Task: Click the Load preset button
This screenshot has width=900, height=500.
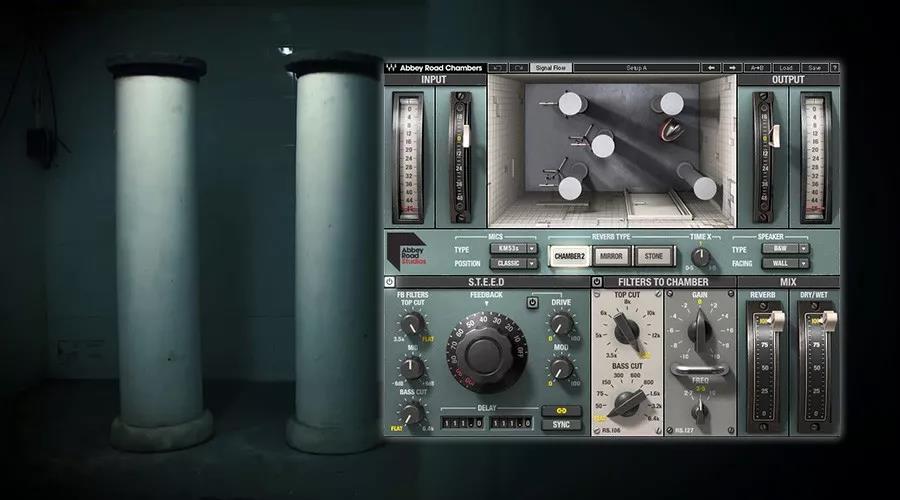Action: [x=786, y=68]
